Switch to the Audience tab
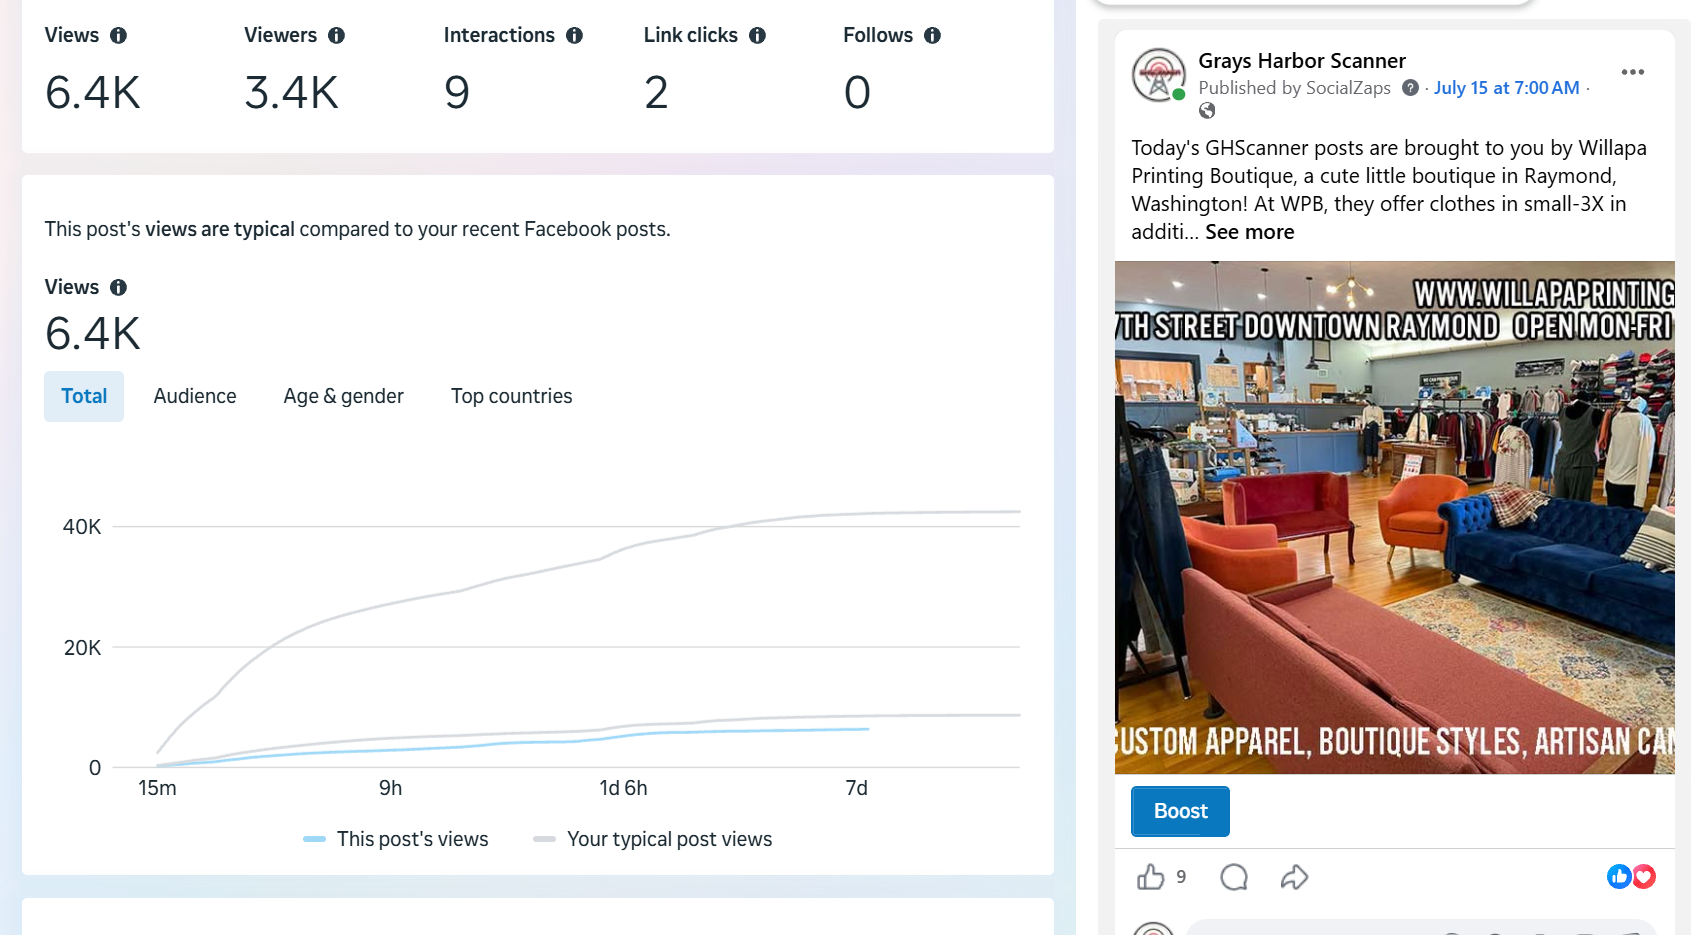1702x935 pixels. point(195,396)
